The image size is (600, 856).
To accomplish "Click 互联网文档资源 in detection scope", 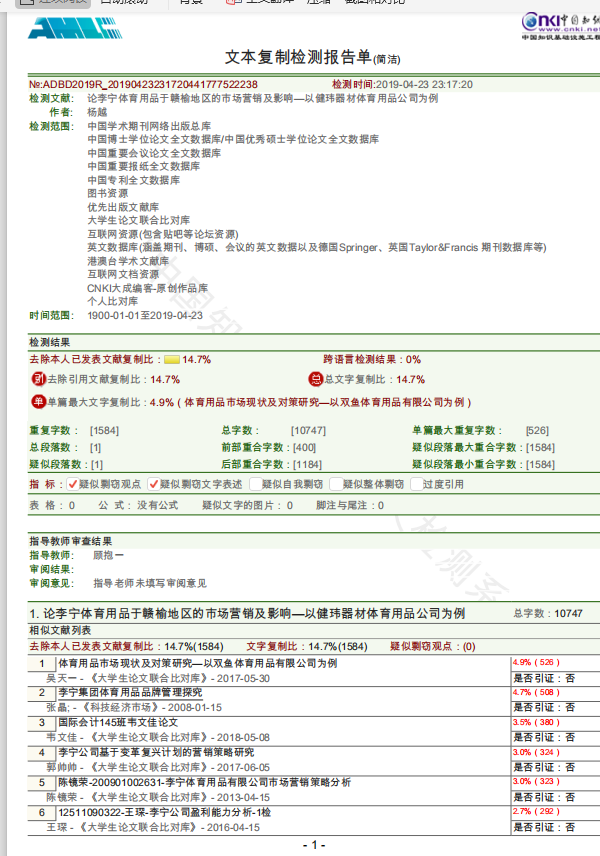I will (x=123, y=274).
